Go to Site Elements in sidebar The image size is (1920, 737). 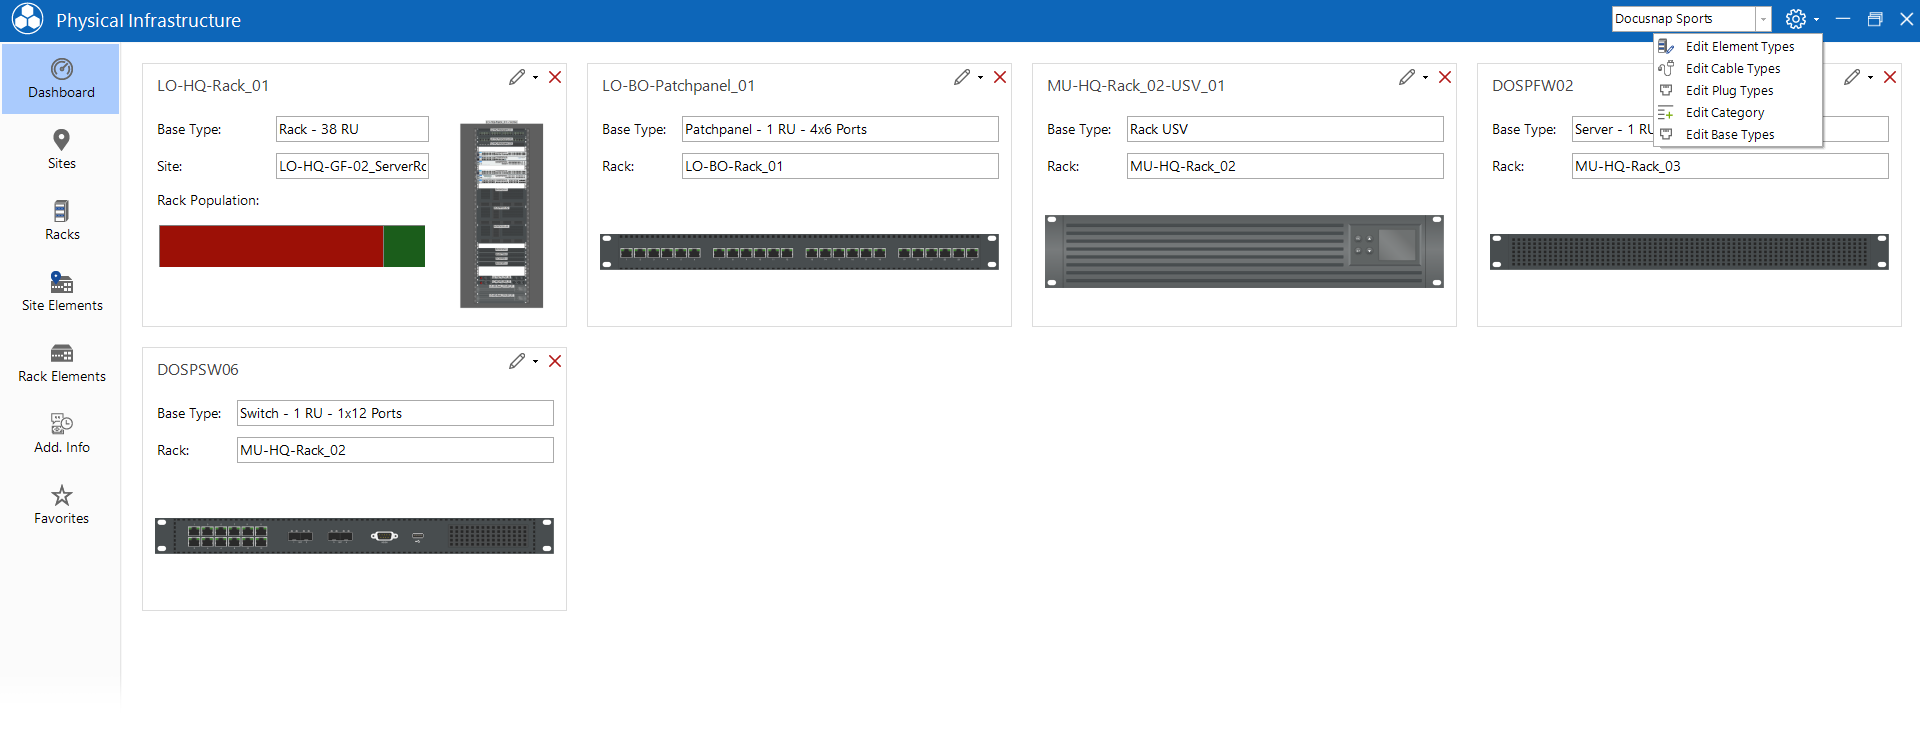61,291
